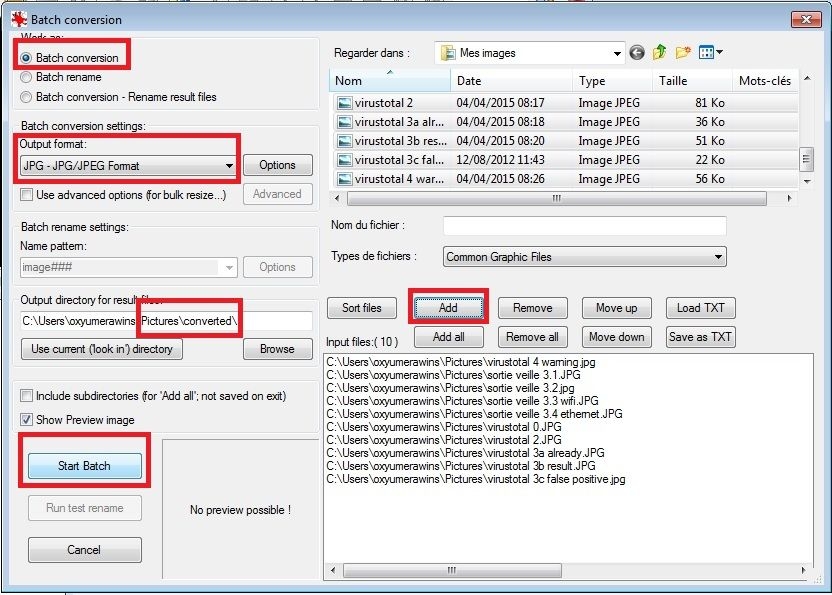This screenshot has width=832, height=595.
Task: Sort files by the Date column header
Action: pyautogui.click(x=510, y=81)
